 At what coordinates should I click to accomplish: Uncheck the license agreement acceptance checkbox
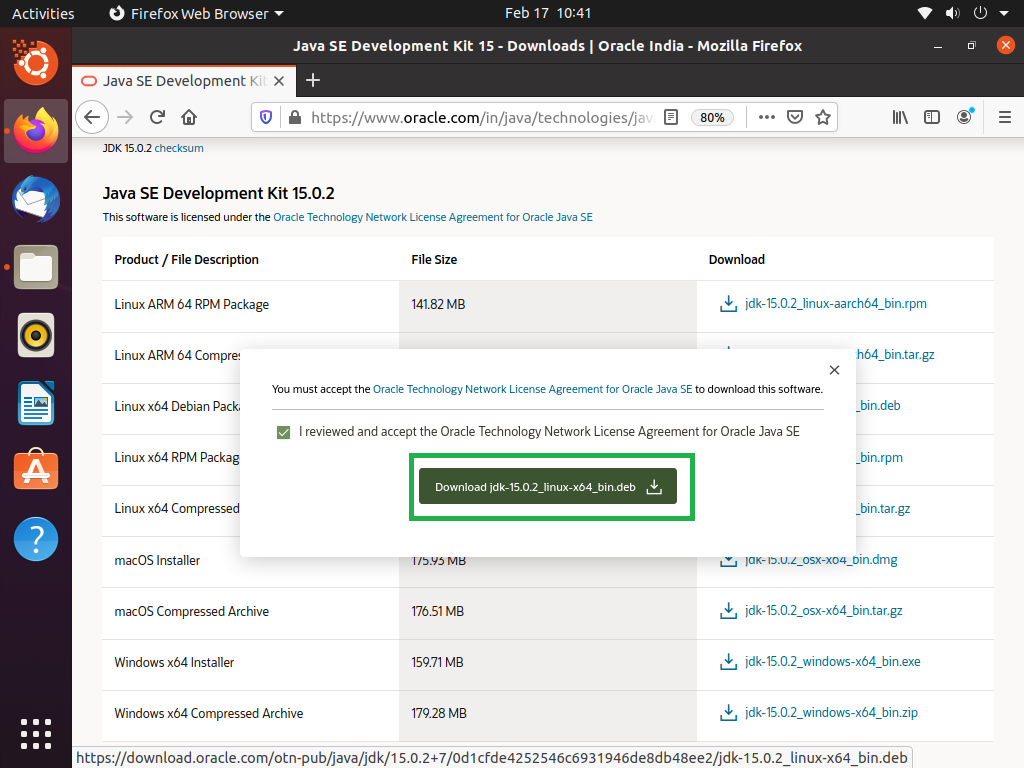283,432
